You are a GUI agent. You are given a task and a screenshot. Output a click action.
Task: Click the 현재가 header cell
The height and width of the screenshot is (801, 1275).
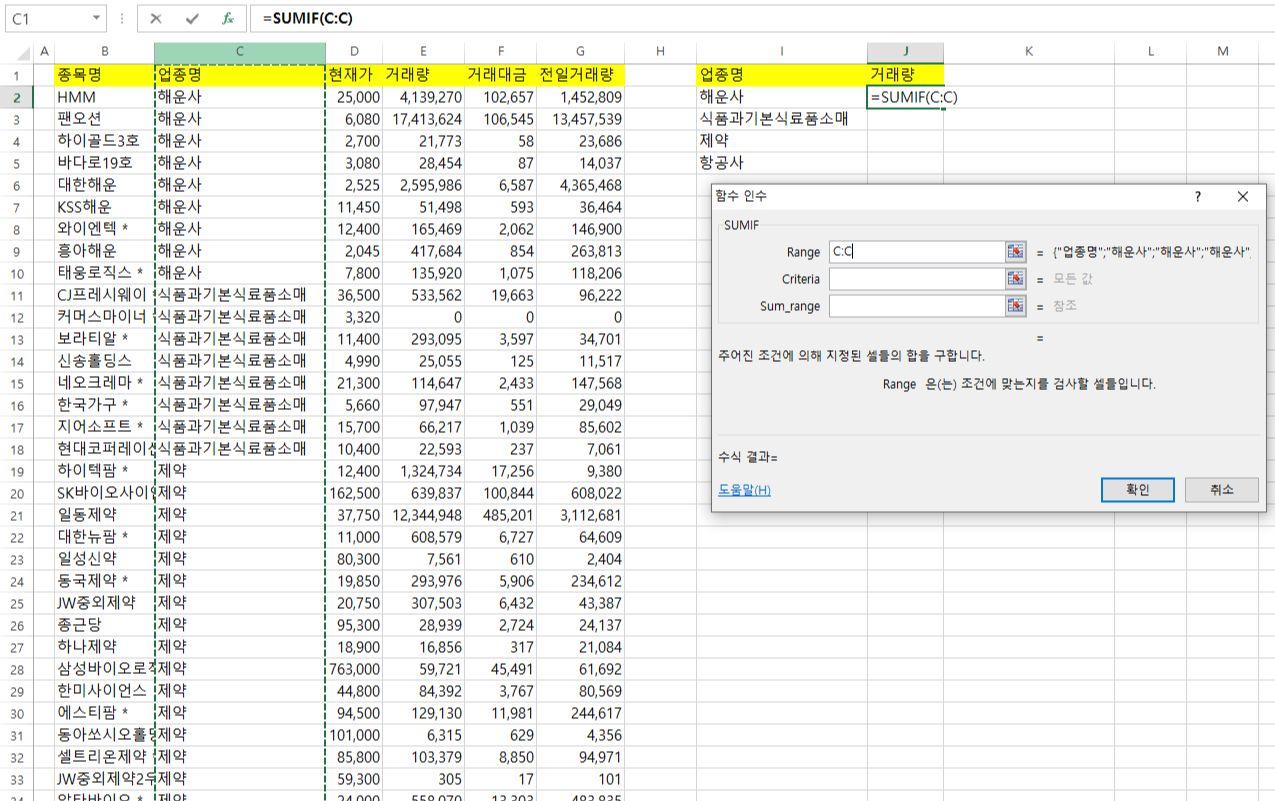coord(354,75)
